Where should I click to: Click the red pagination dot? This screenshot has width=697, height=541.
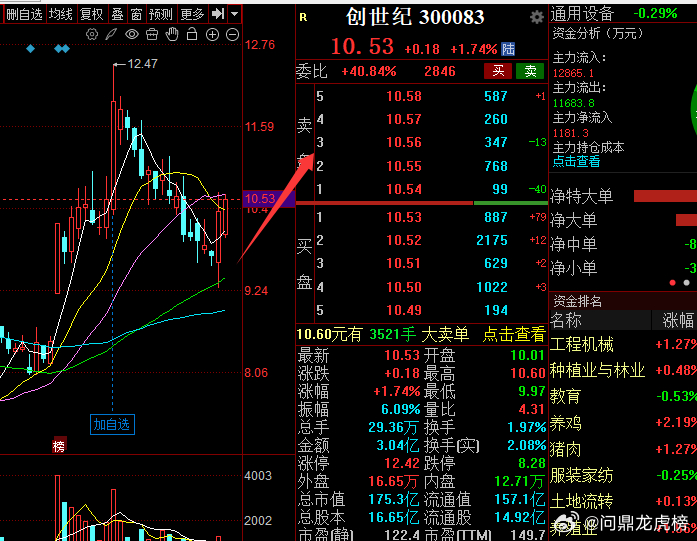pyautogui.click(x=673, y=283)
